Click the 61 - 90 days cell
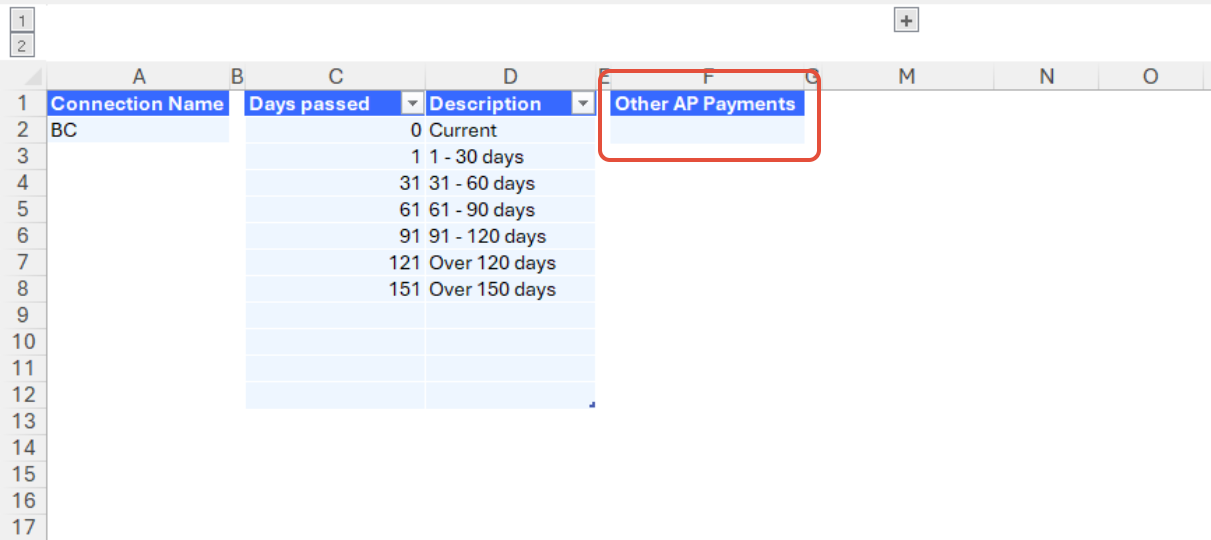 click(x=510, y=210)
